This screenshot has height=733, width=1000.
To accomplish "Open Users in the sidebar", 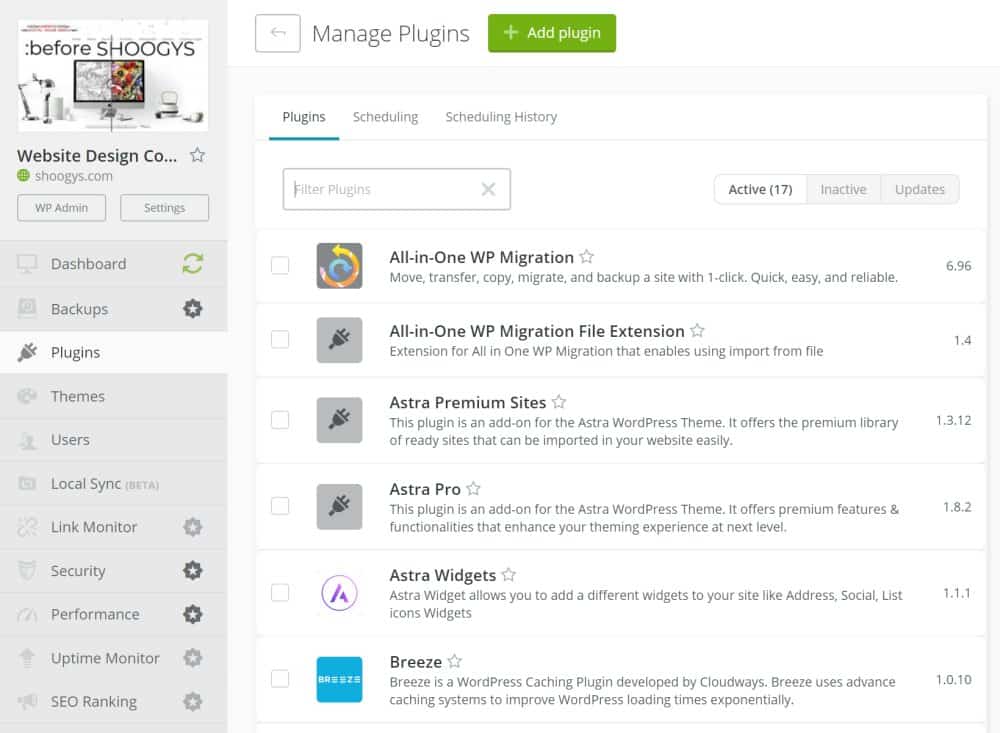I will [x=114, y=440].
